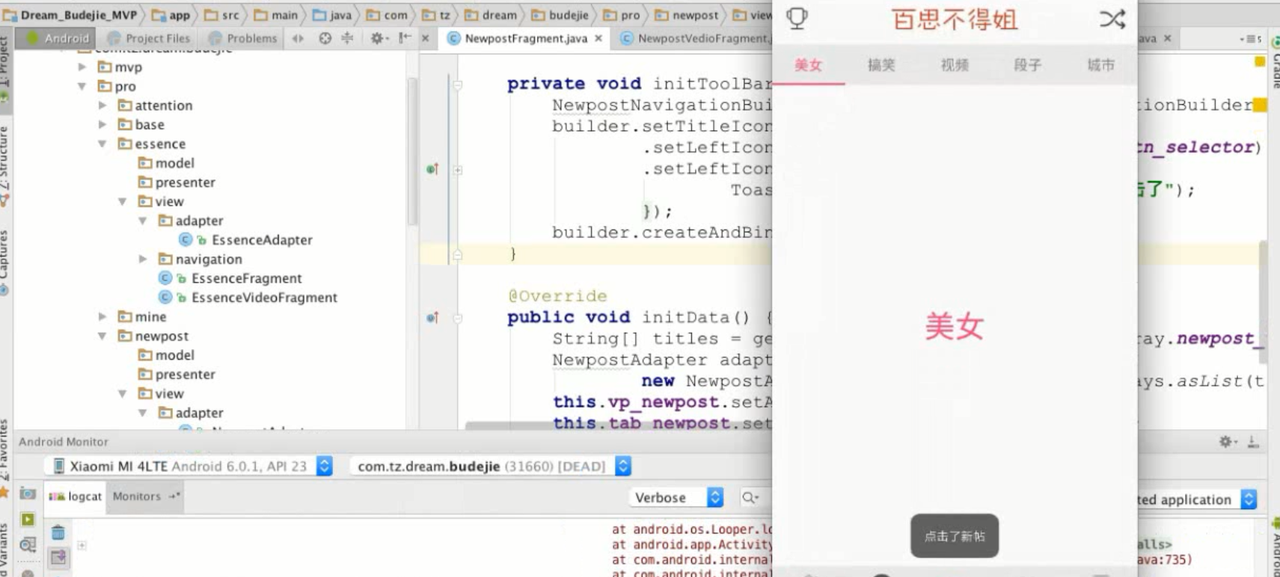
Task: Switch to the logcat tab
Action: pyautogui.click(x=76, y=496)
